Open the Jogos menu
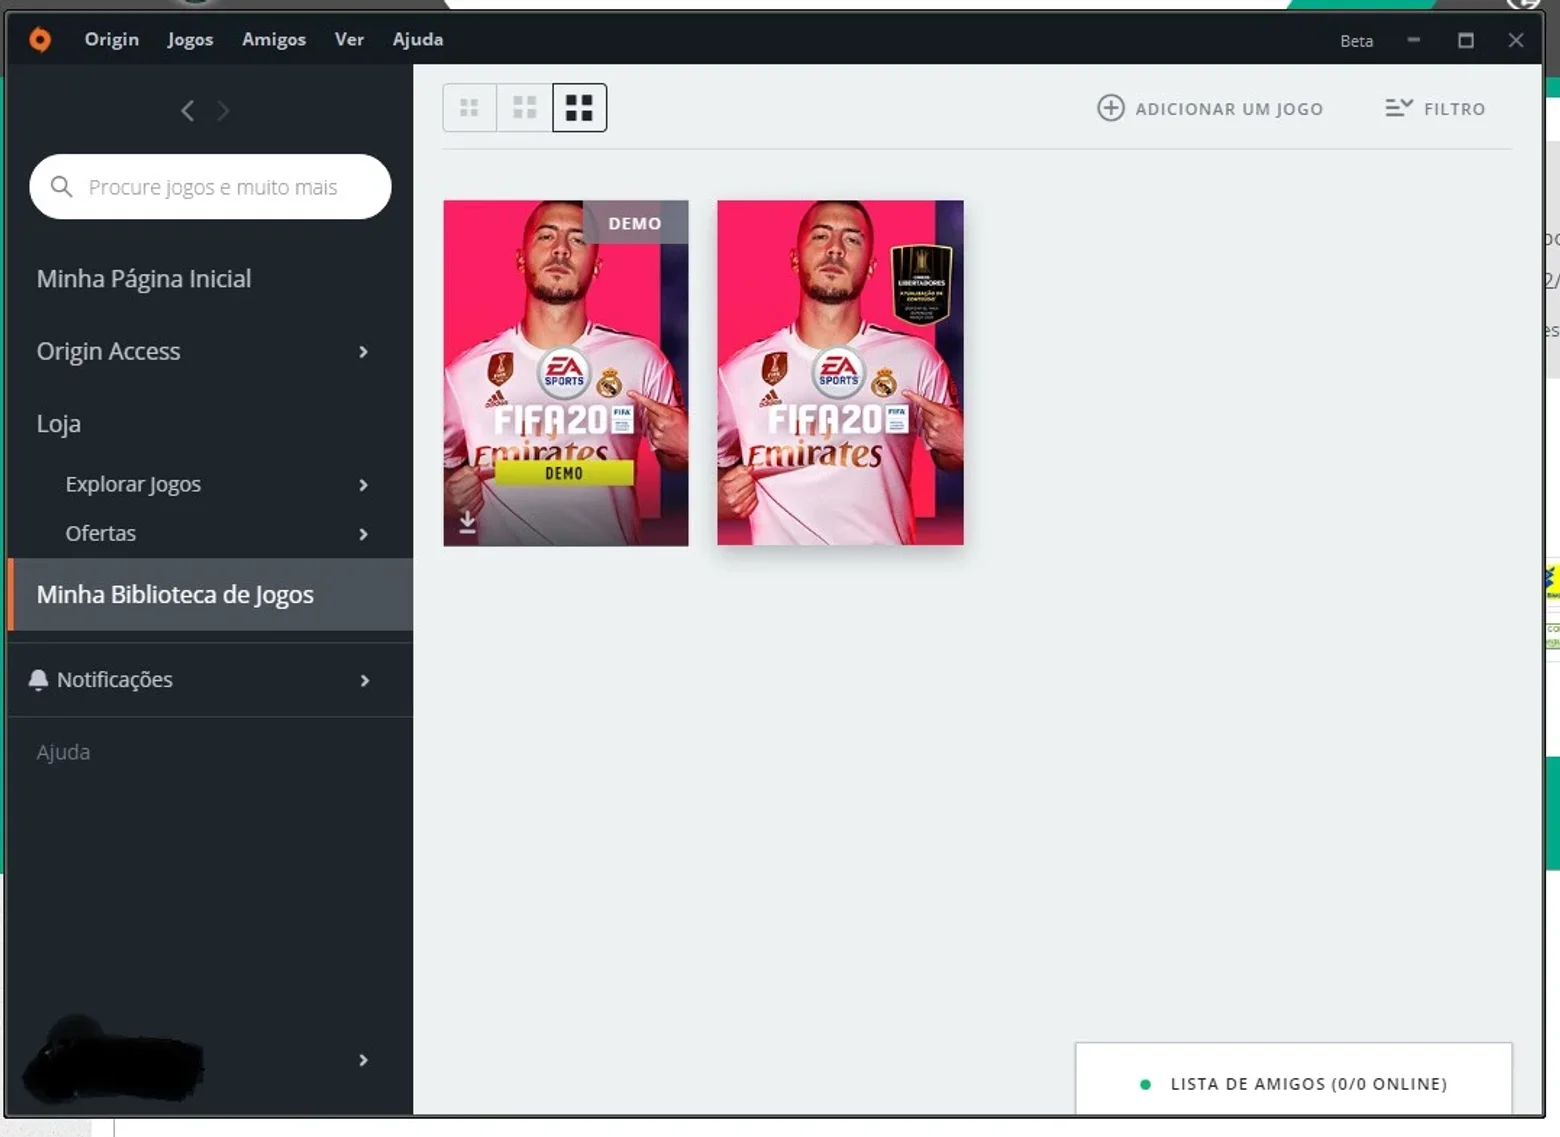 190,39
